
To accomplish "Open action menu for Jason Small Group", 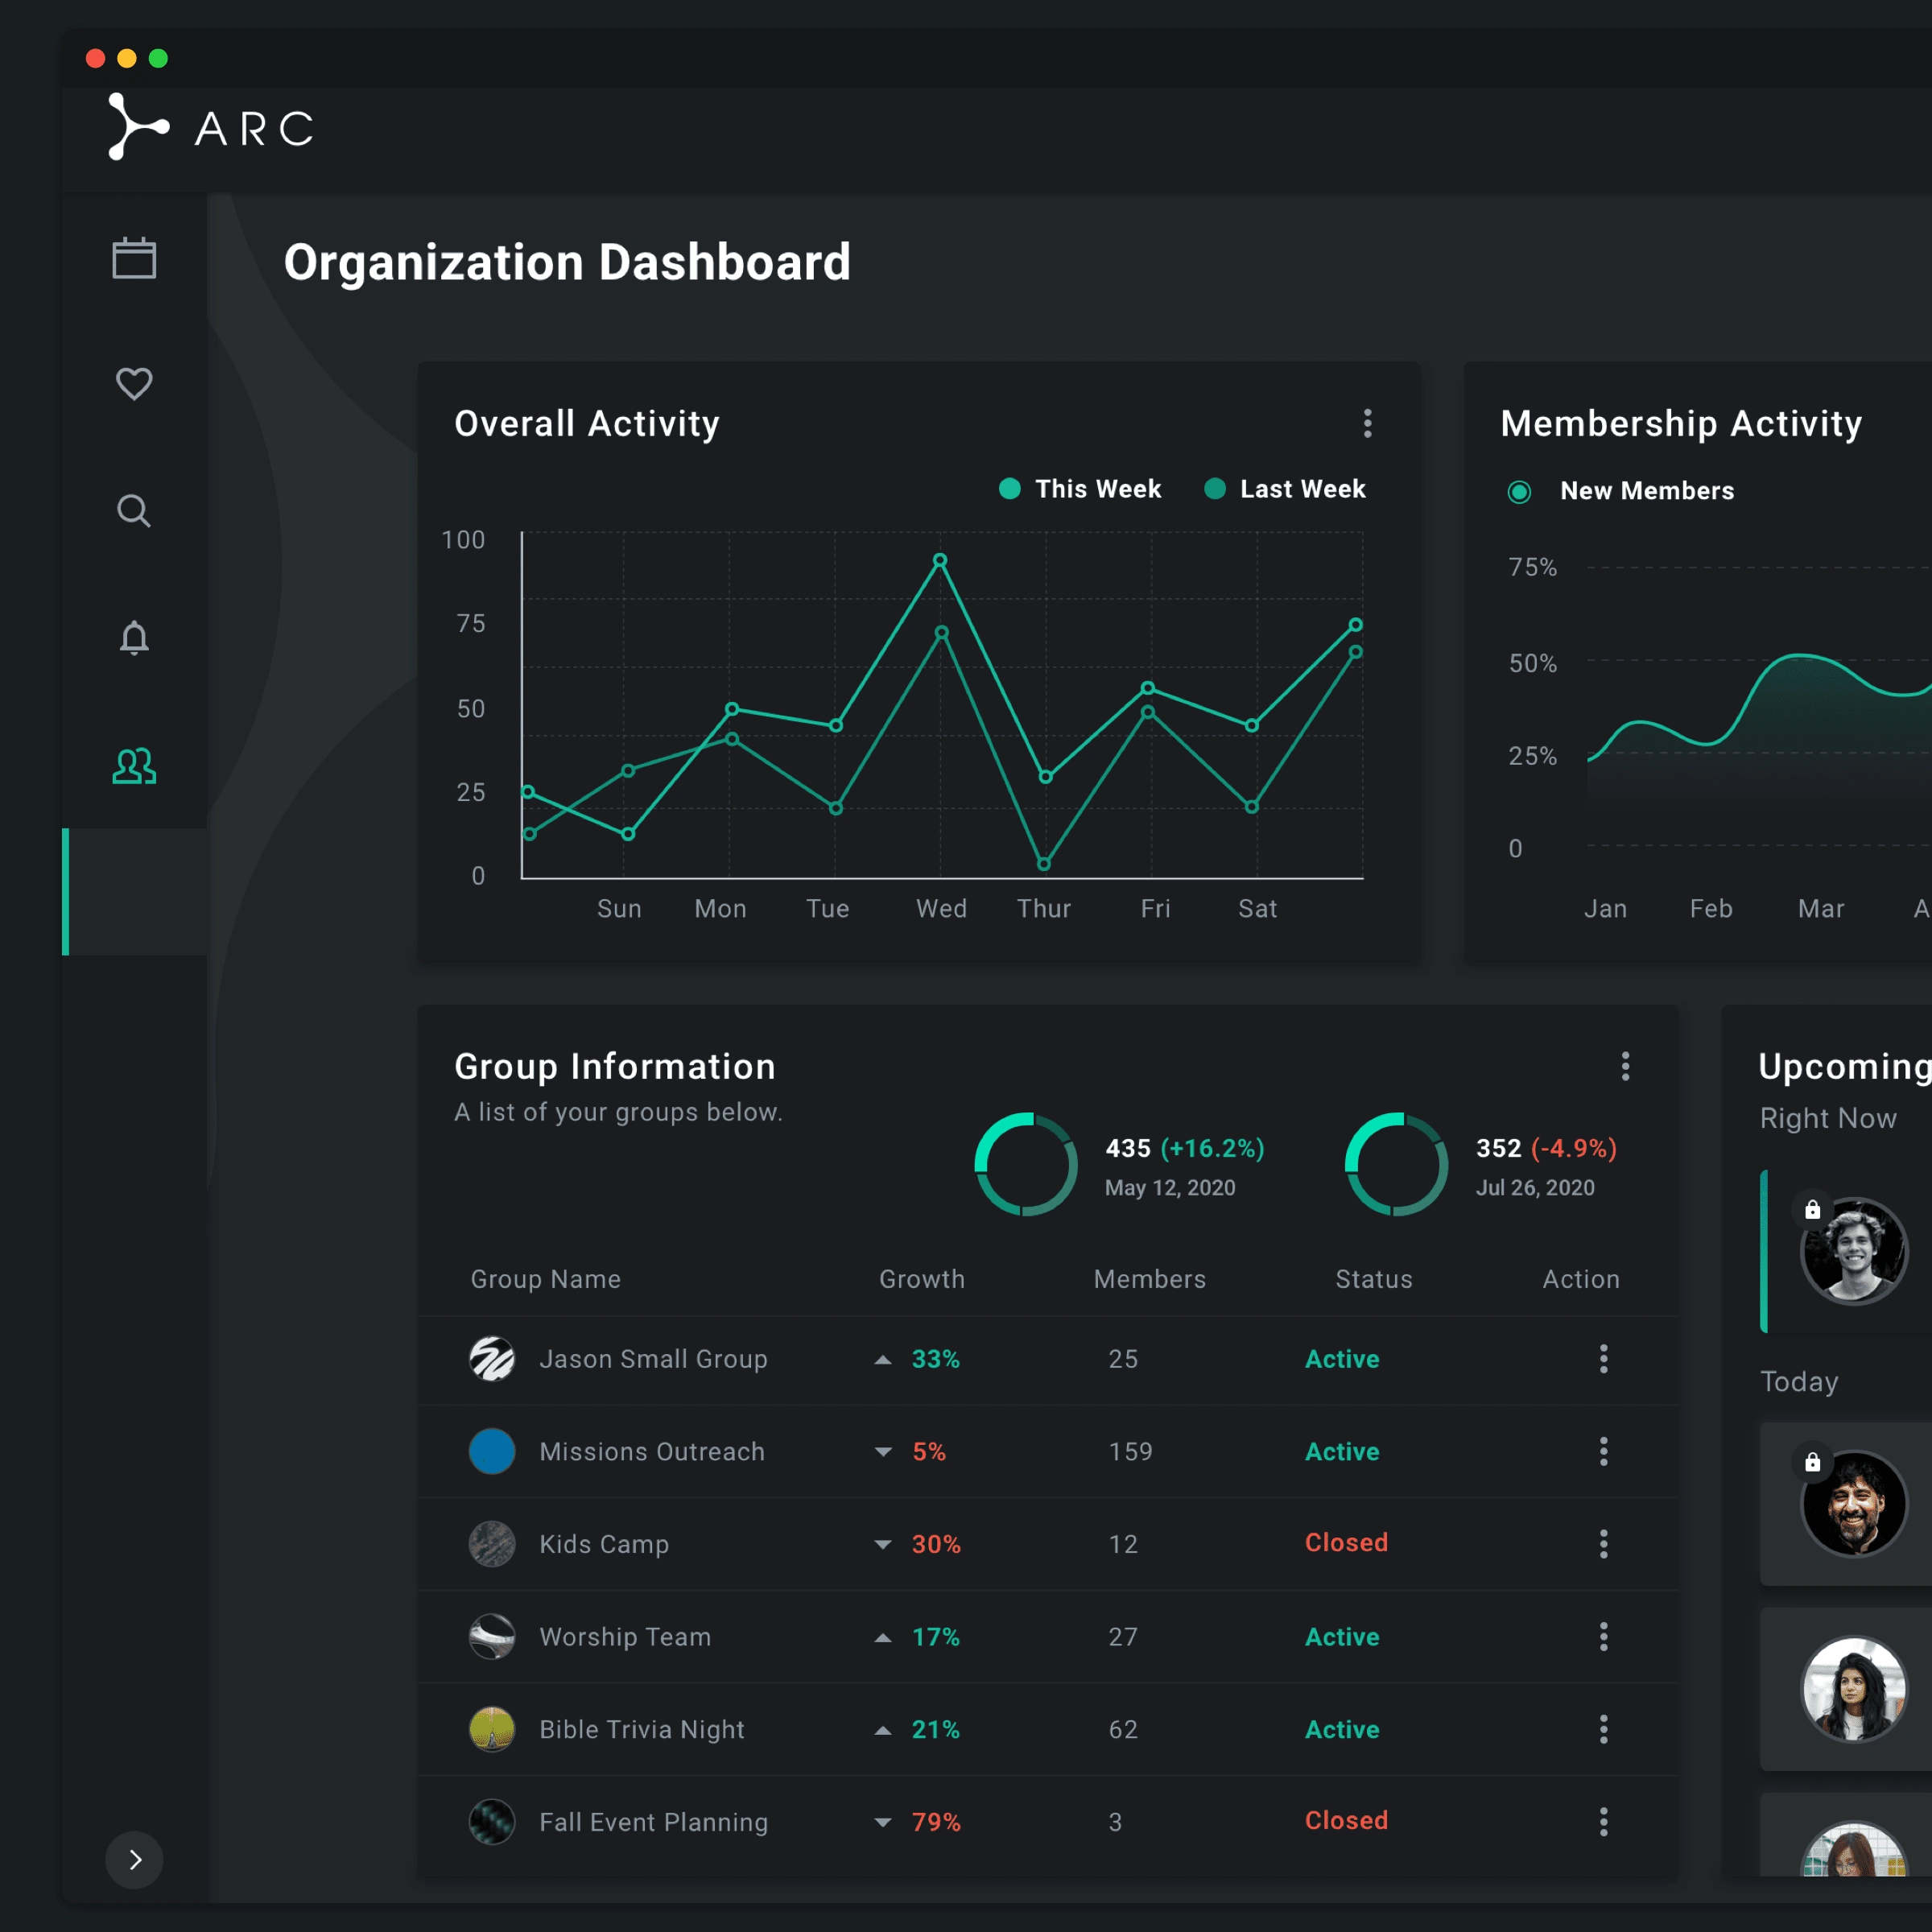I will (1603, 1358).
